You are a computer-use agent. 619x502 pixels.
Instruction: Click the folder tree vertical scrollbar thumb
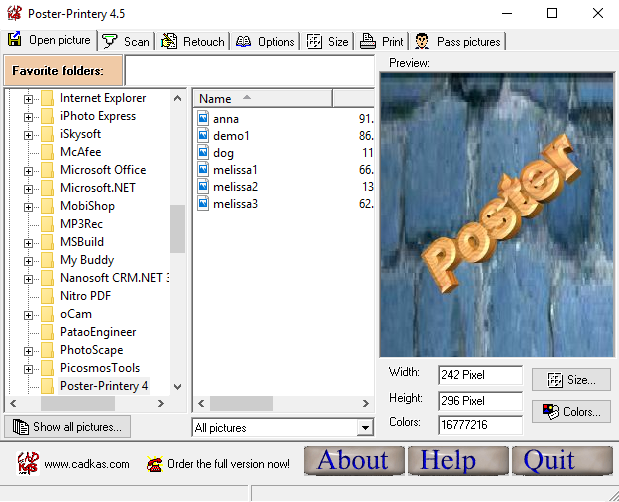pos(177,229)
